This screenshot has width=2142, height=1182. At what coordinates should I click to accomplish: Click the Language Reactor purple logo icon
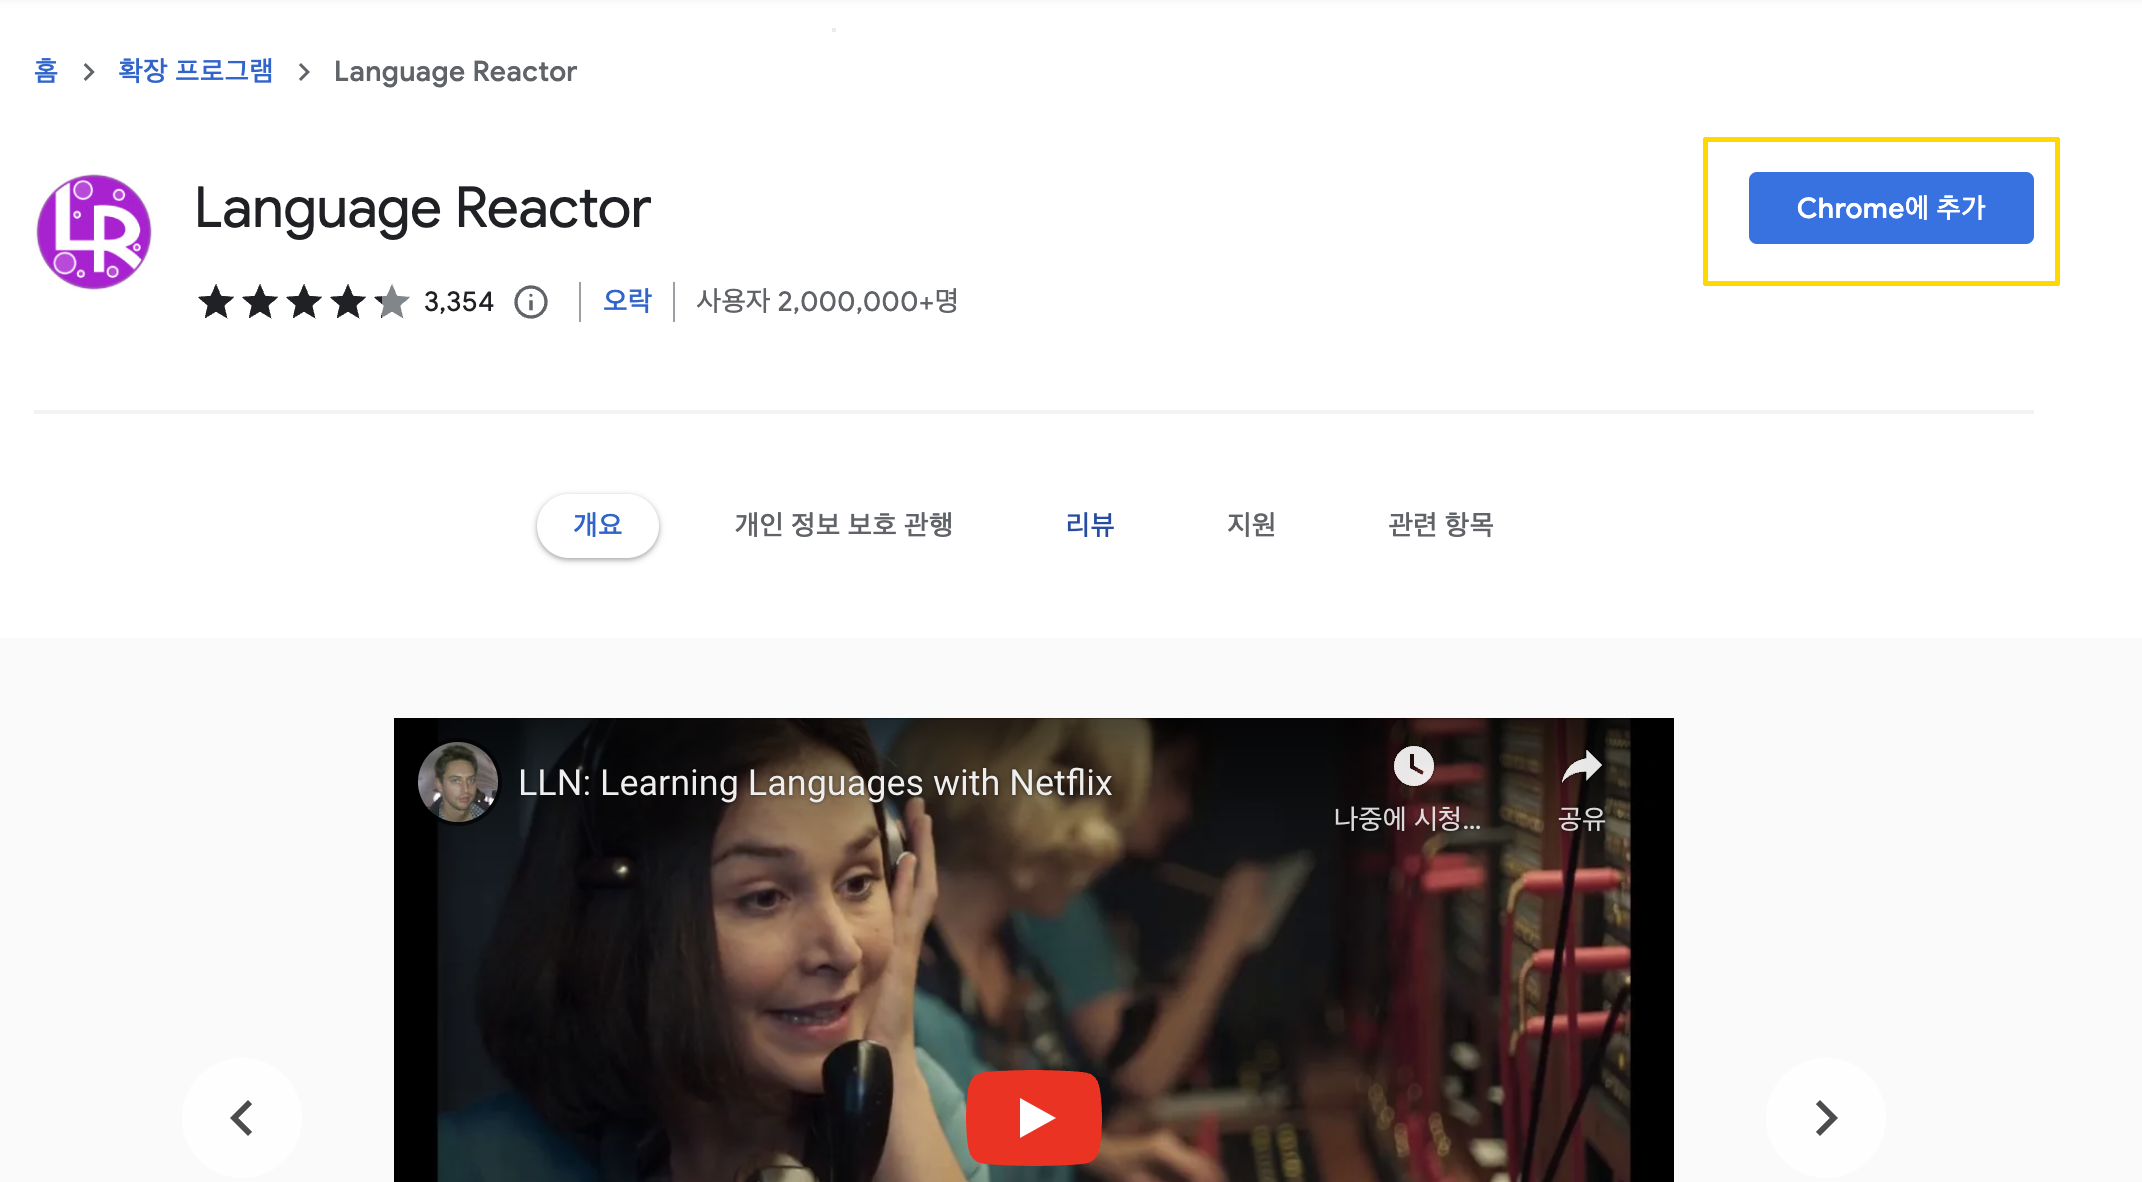(x=94, y=232)
